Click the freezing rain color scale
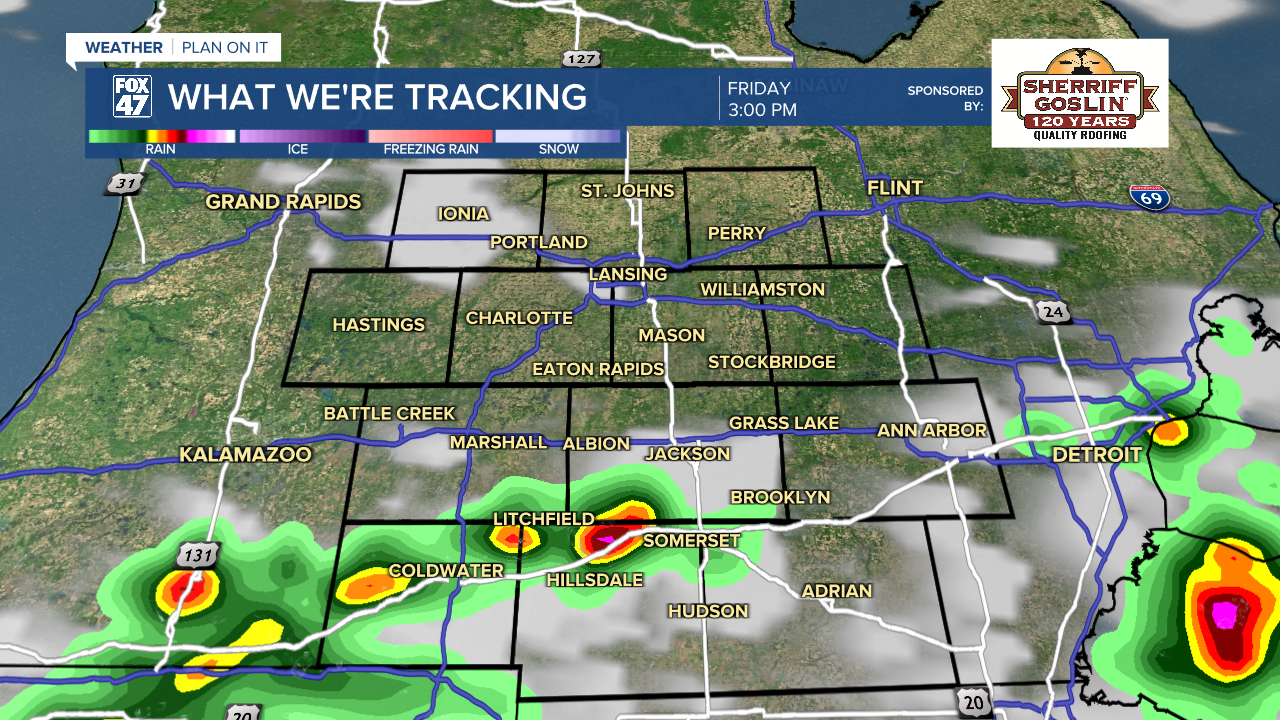Viewport: 1280px width, 720px height. coord(431,136)
